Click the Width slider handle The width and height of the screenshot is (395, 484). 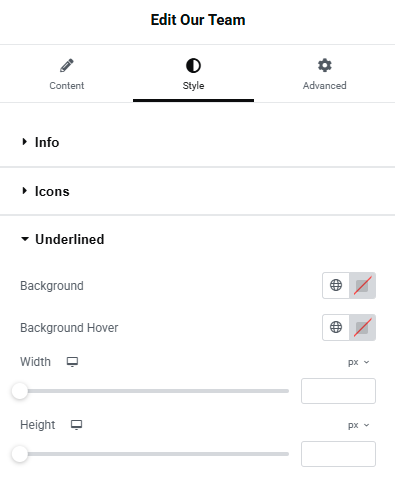tap(20, 391)
